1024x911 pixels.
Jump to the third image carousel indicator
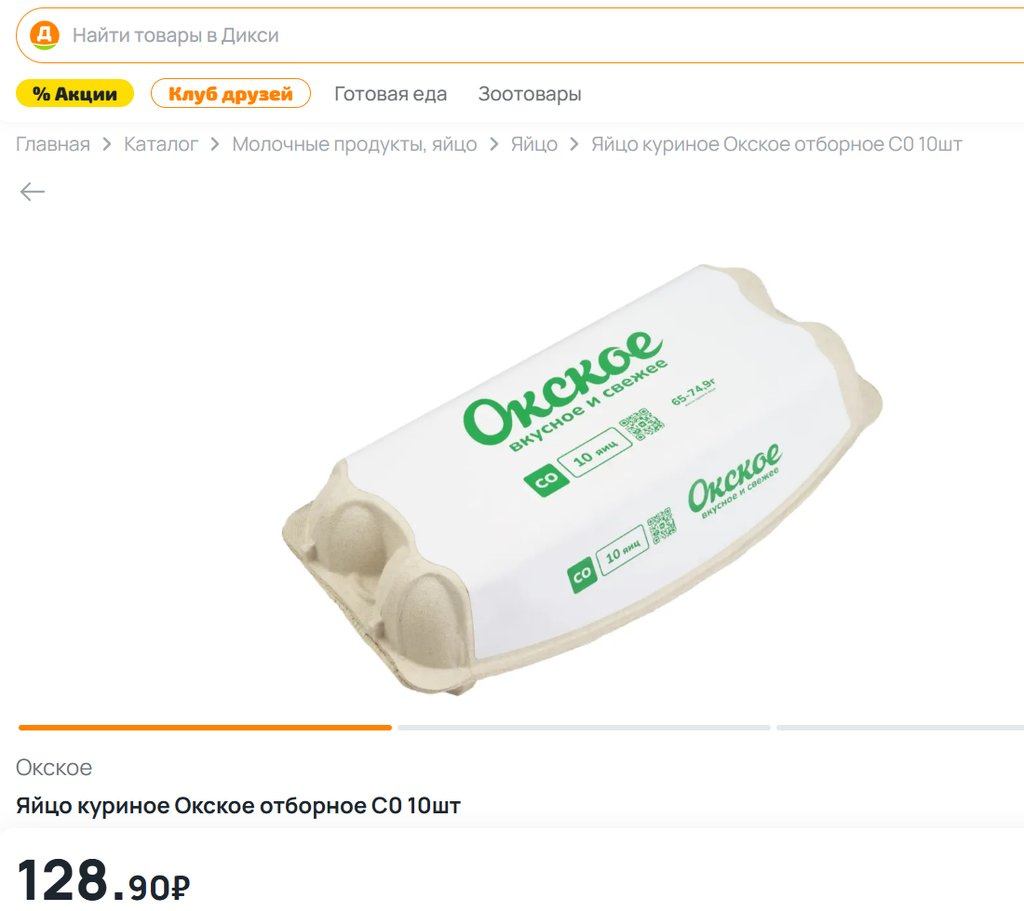pyautogui.click(x=900, y=728)
